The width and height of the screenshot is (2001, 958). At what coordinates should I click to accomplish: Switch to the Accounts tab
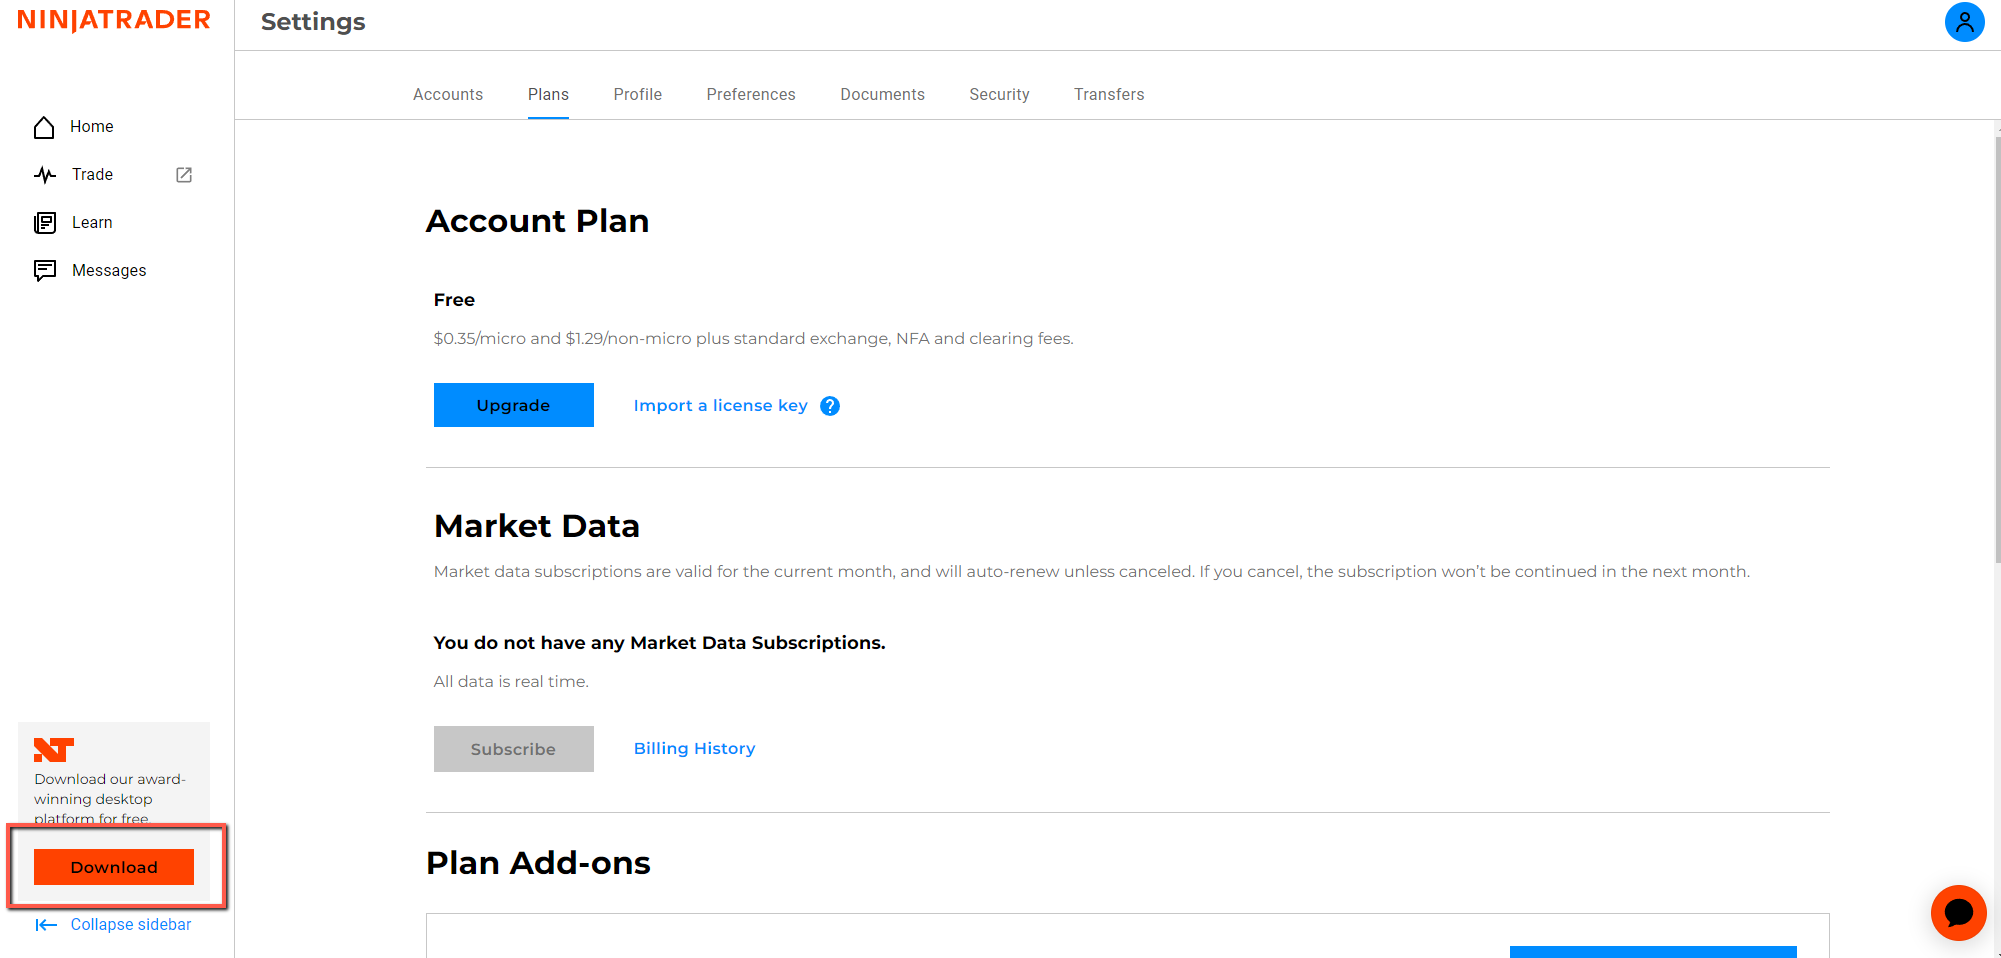coord(448,94)
